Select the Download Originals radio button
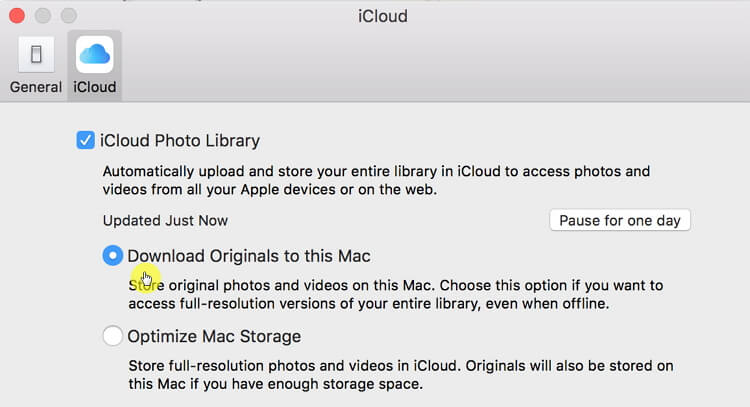 tap(113, 256)
